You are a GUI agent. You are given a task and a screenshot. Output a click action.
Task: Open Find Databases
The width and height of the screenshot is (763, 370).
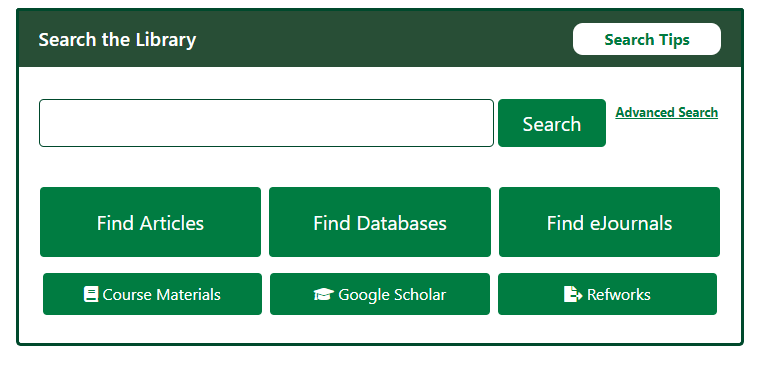point(380,222)
